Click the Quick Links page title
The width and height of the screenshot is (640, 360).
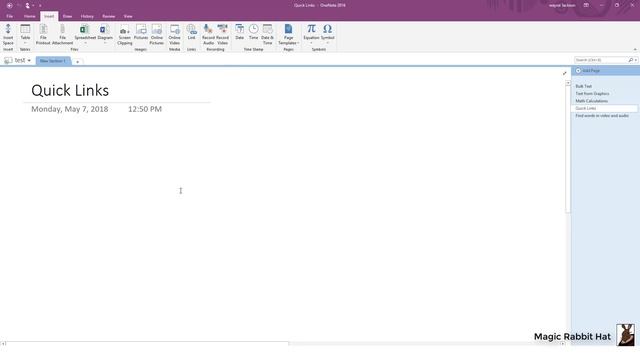(x=70, y=90)
